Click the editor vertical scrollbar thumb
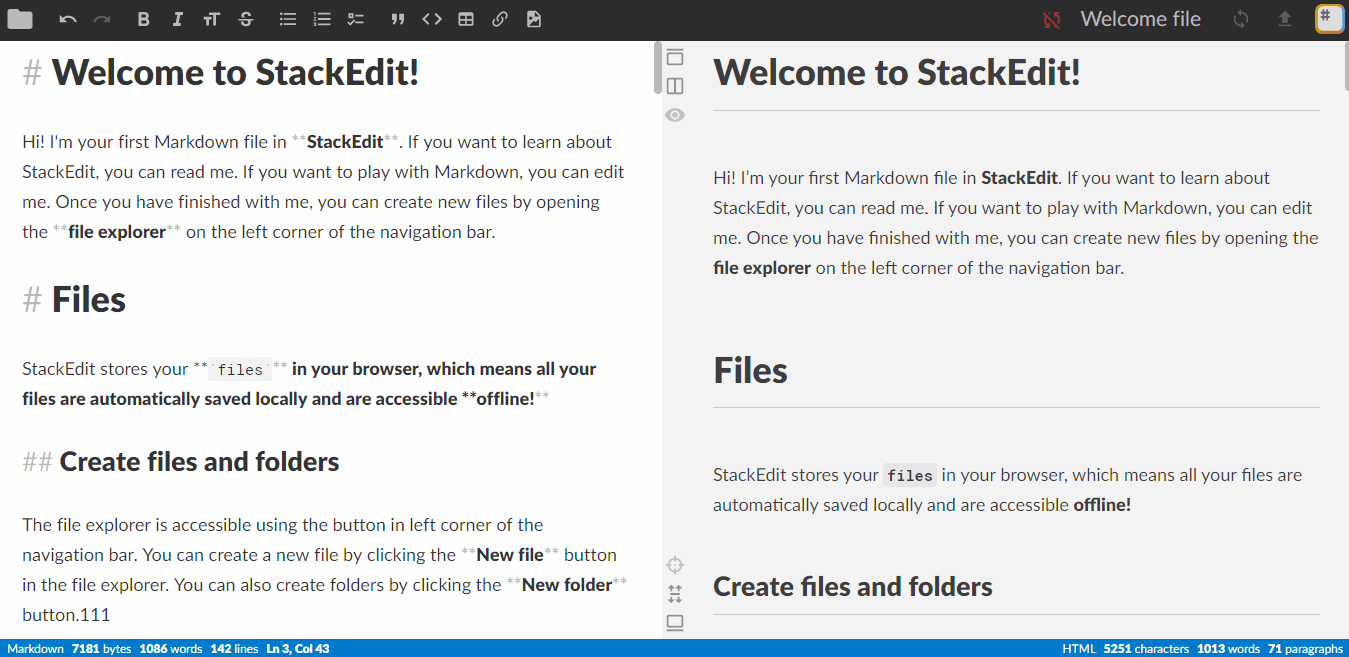The height and width of the screenshot is (657, 1349). click(657, 68)
